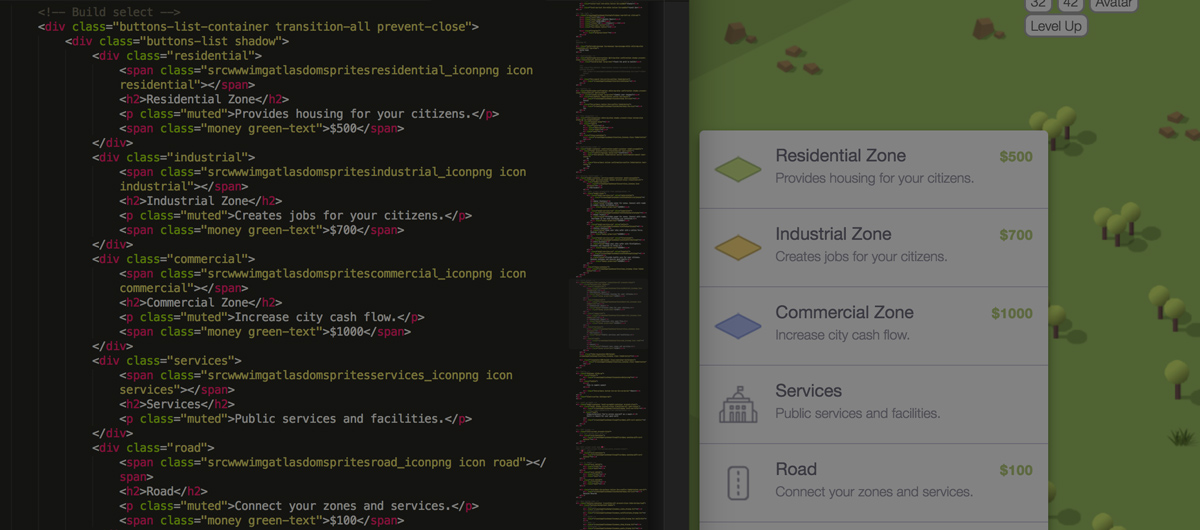Click the div class="residential" code line
The image size is (1200, 530).
[x=177, y=56]
